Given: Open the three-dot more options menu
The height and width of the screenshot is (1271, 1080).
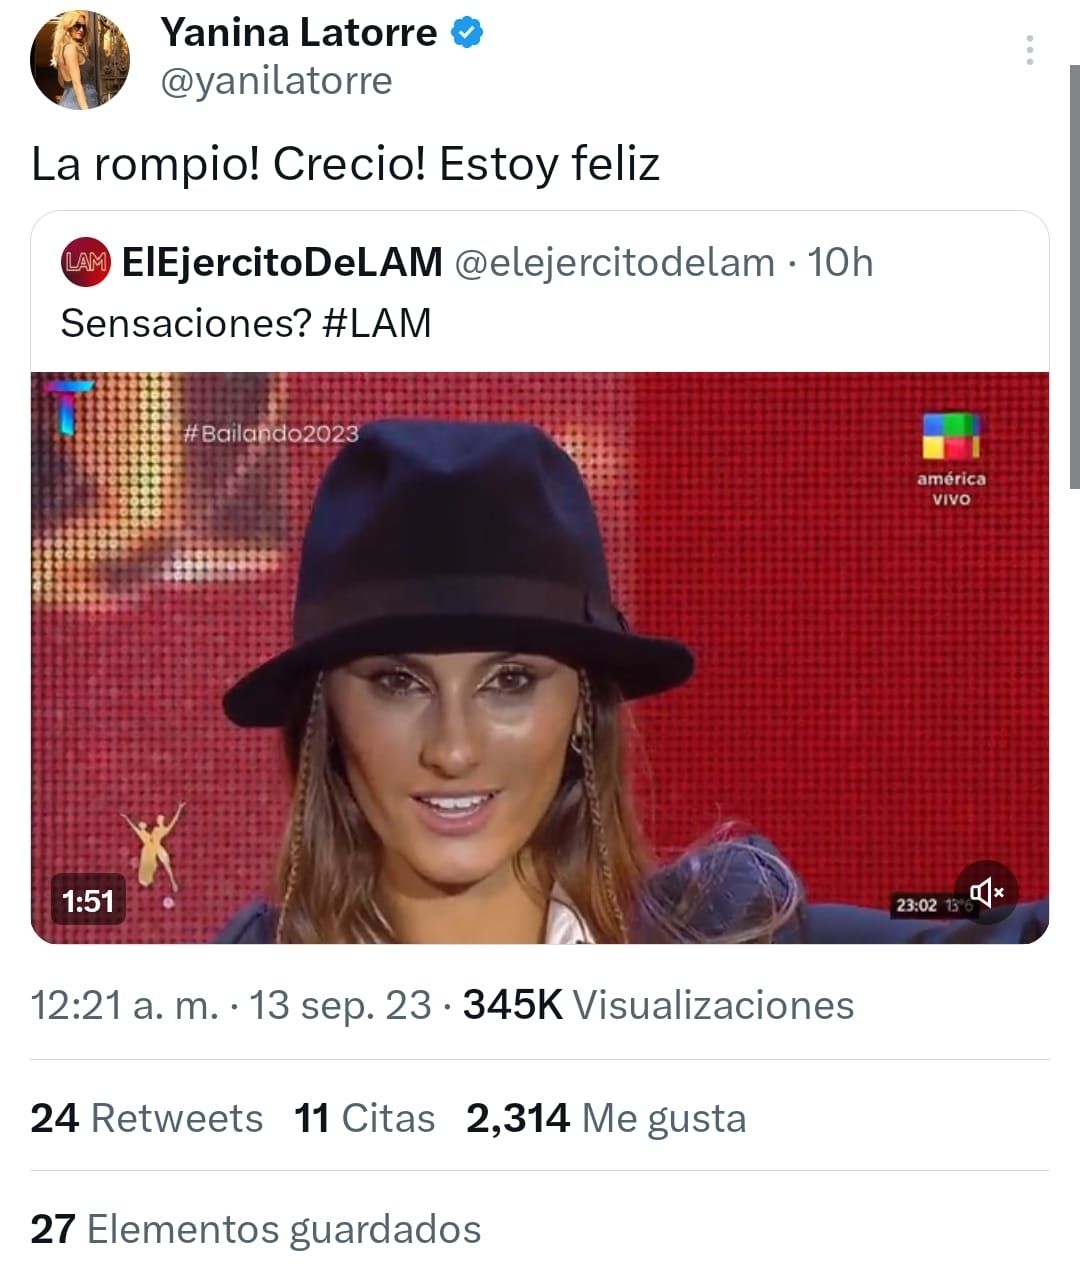Looking at the screenshot, I should [x=1029, y=50].
